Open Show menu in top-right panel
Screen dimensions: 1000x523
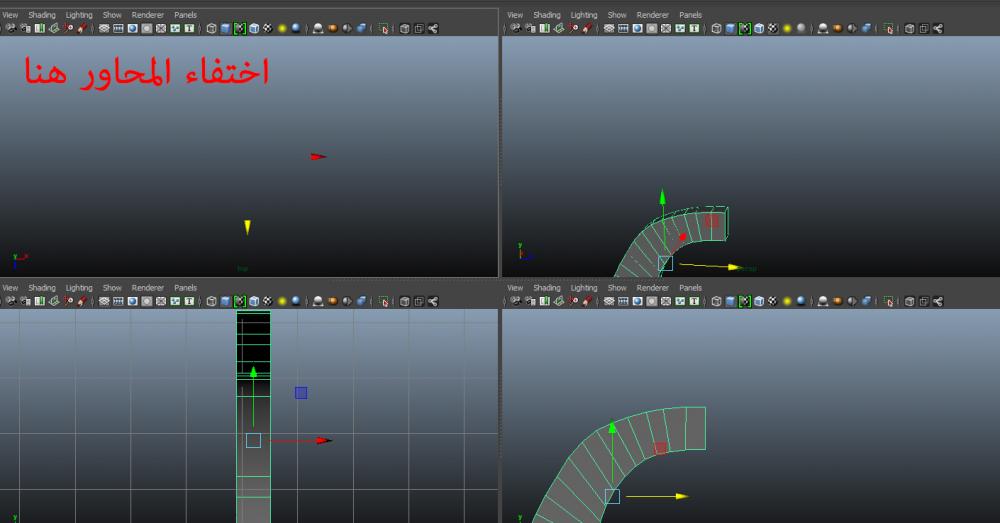617,15
